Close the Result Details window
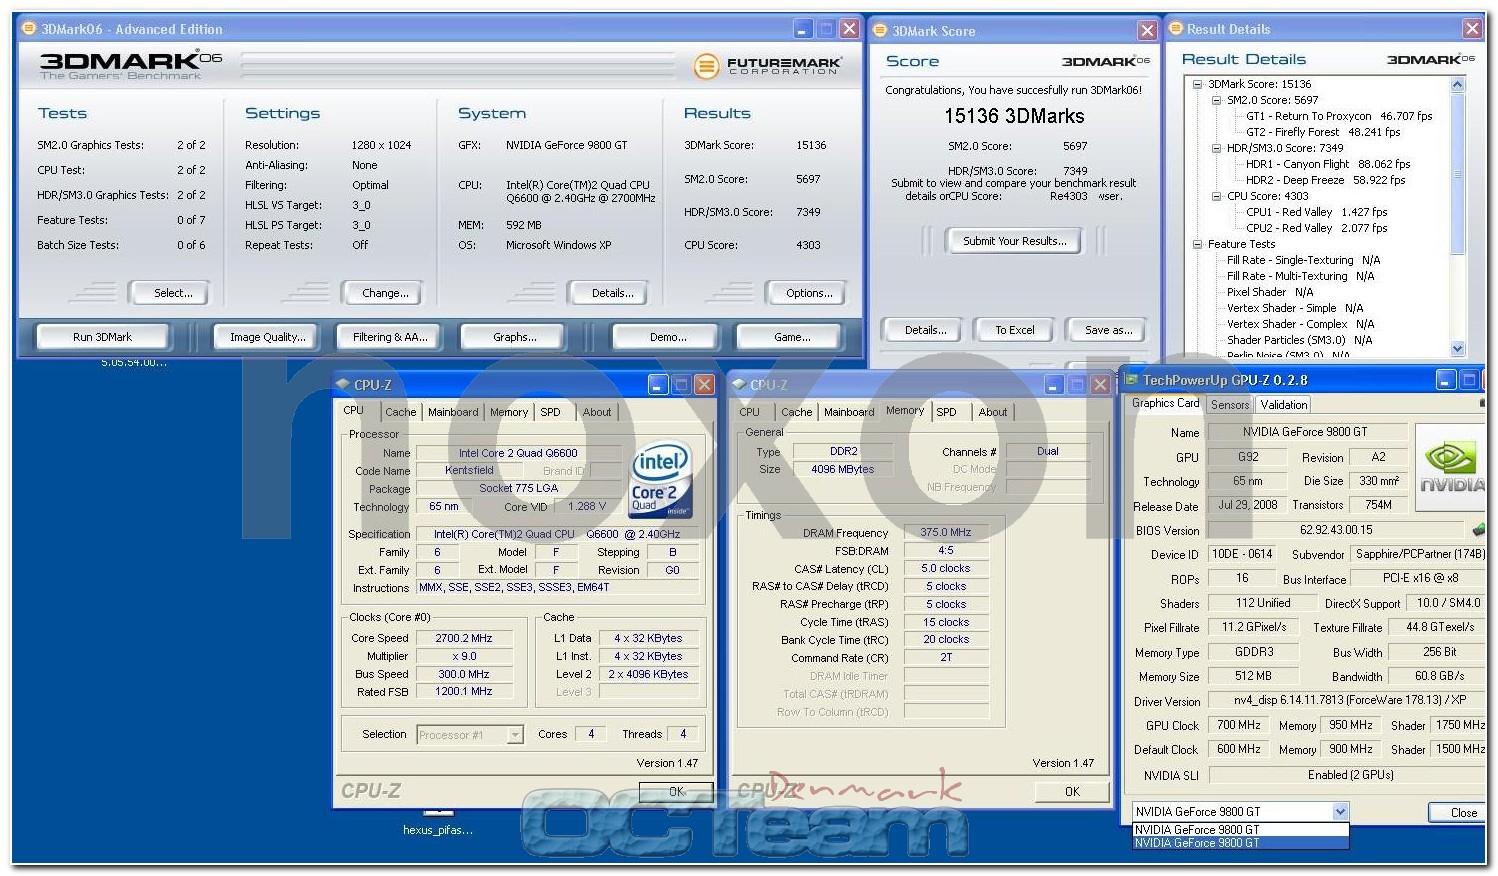The image size is (1498, 876). pyautogui.click(x=1472, y=29)
